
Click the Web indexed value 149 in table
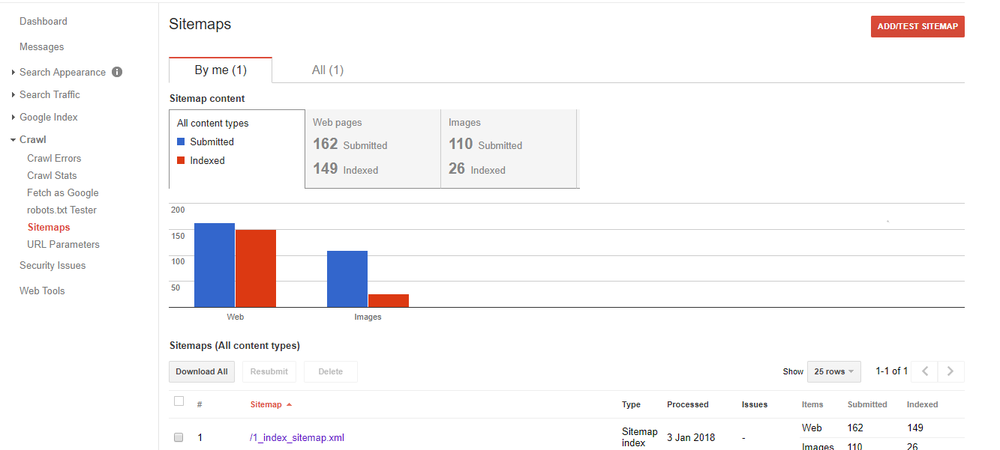click(x=915, y=428)
